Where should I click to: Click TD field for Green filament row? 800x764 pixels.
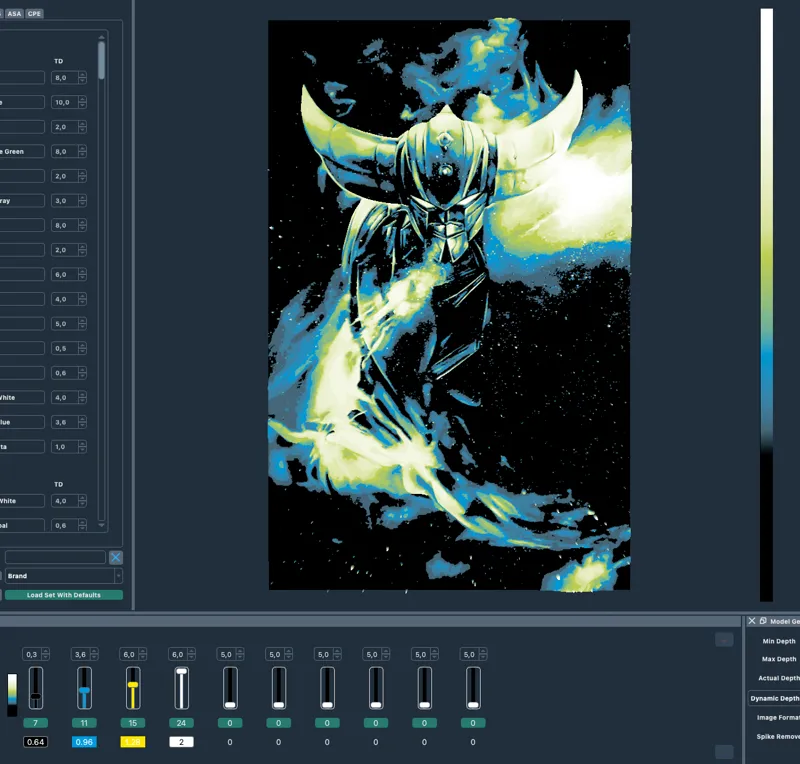point(68,152)
